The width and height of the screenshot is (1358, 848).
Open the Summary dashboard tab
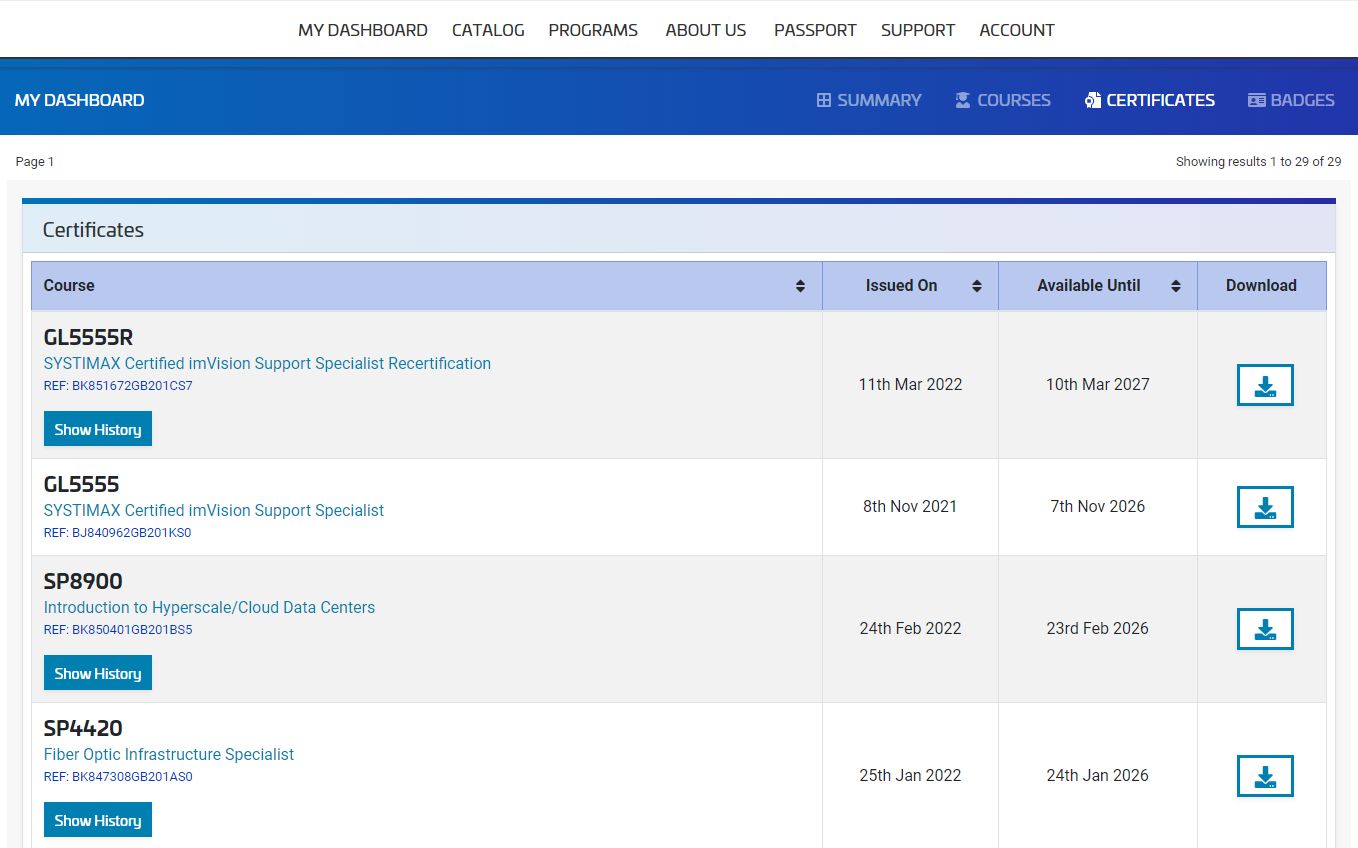tap(869, 100)
